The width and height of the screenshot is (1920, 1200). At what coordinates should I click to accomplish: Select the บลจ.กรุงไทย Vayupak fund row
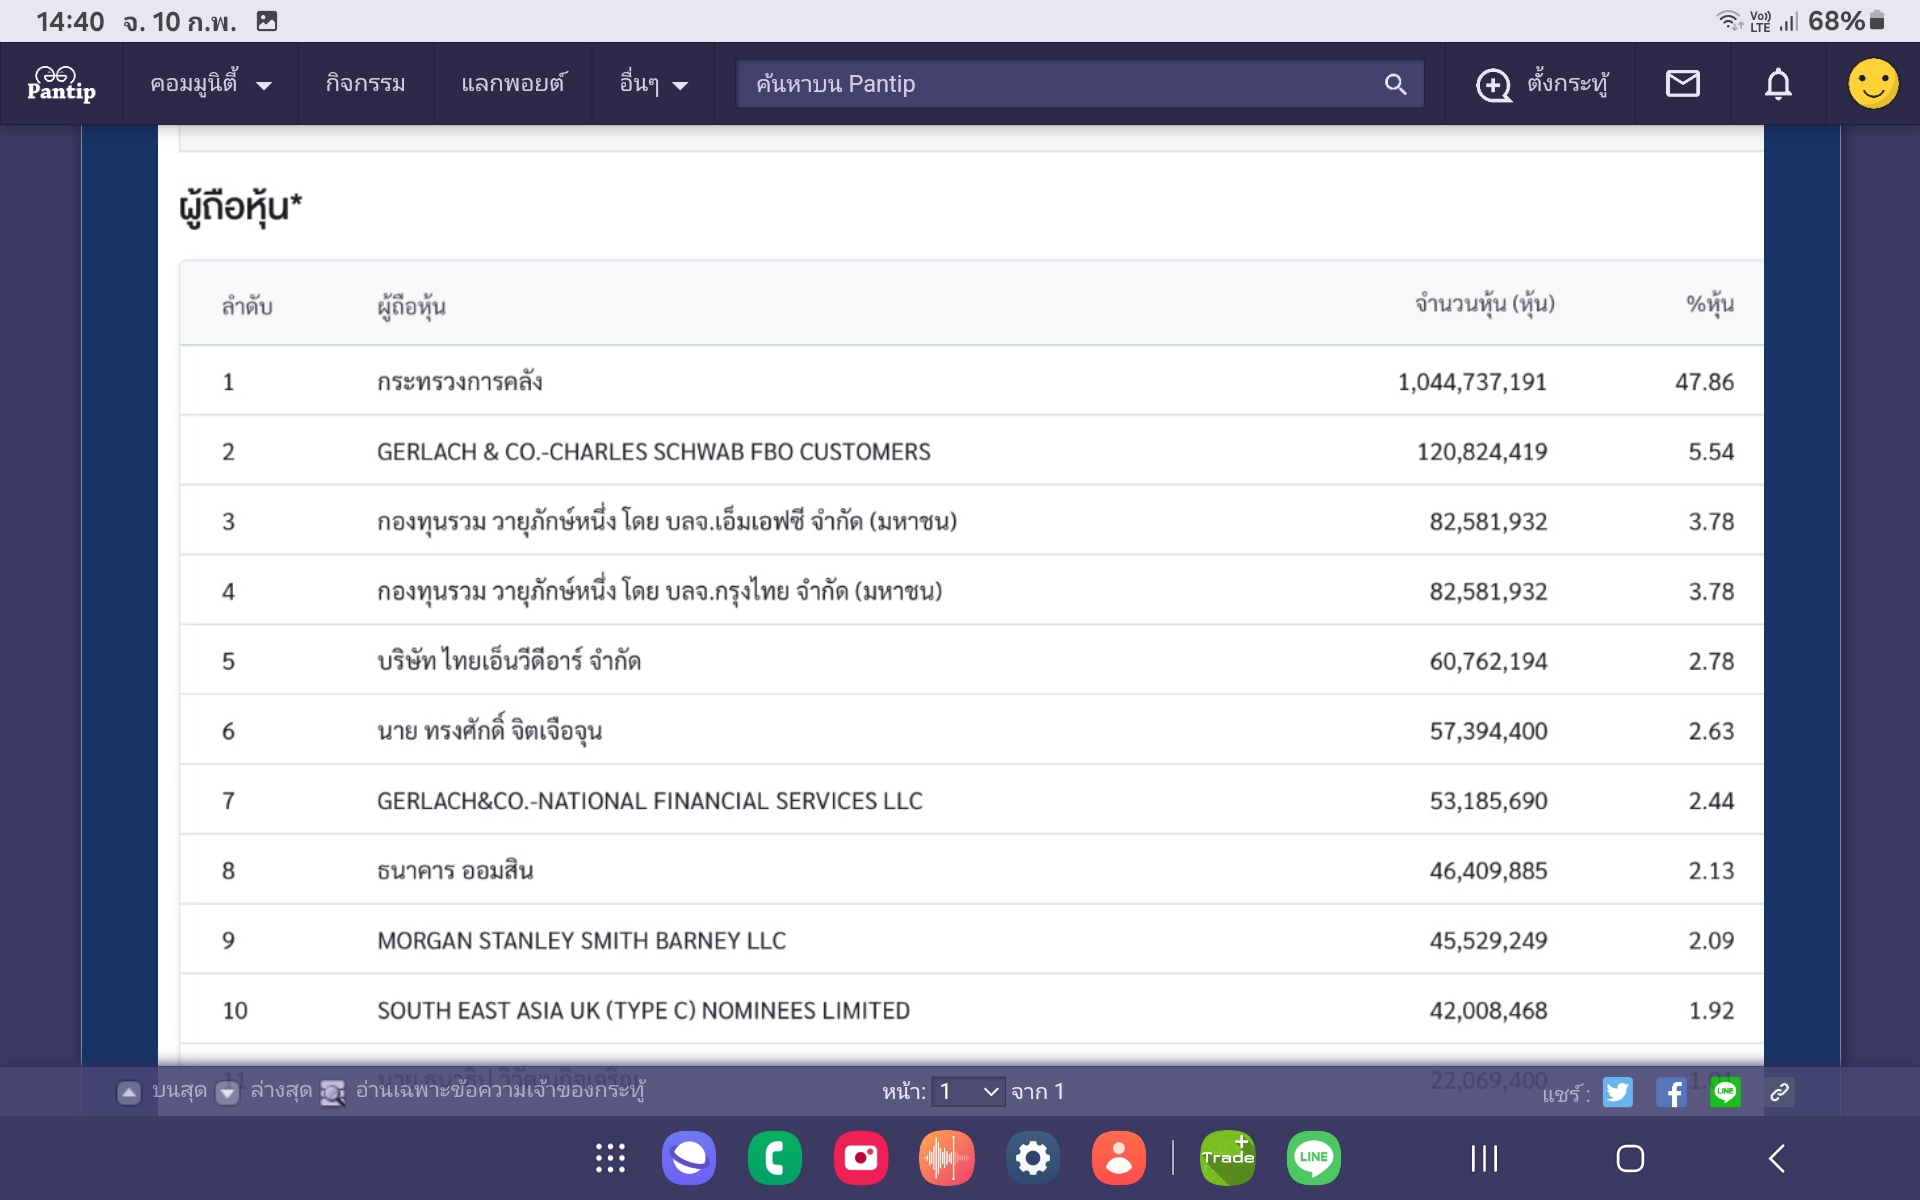(971, 591)
